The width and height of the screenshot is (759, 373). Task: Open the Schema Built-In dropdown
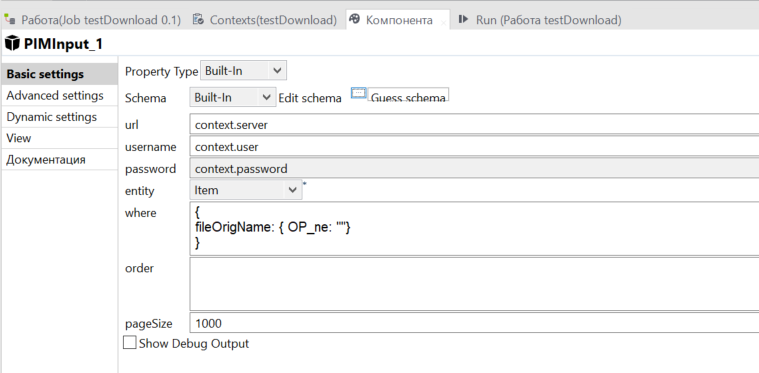click(232, 97)
